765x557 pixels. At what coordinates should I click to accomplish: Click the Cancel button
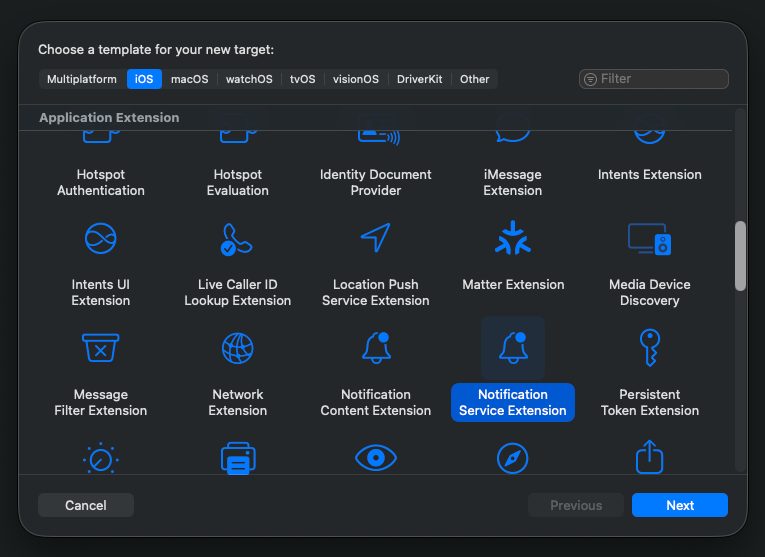coord(86,505)
